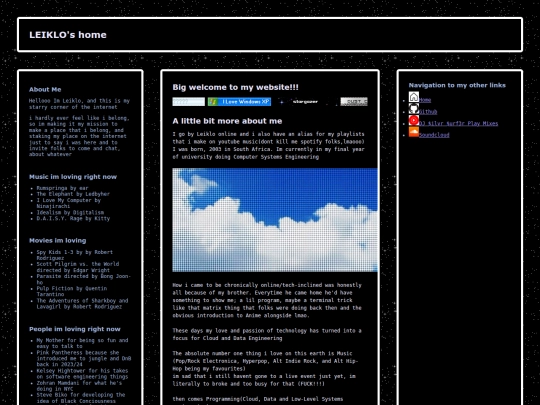
Task: Click the red YouTube Music icon
Action: [x=414, y=120]
